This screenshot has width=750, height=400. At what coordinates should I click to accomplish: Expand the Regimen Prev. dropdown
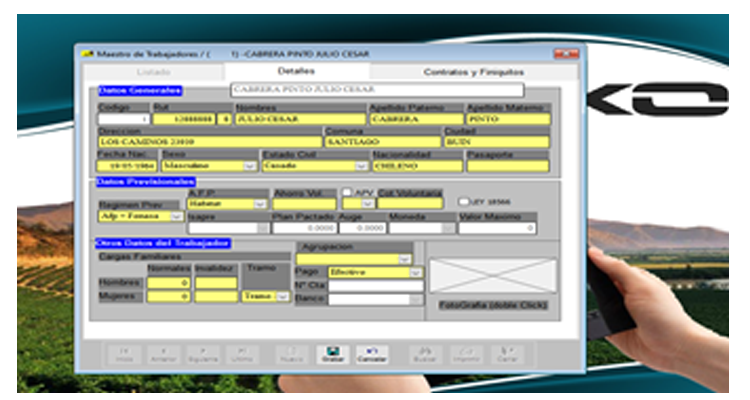[x=176, y=217]
